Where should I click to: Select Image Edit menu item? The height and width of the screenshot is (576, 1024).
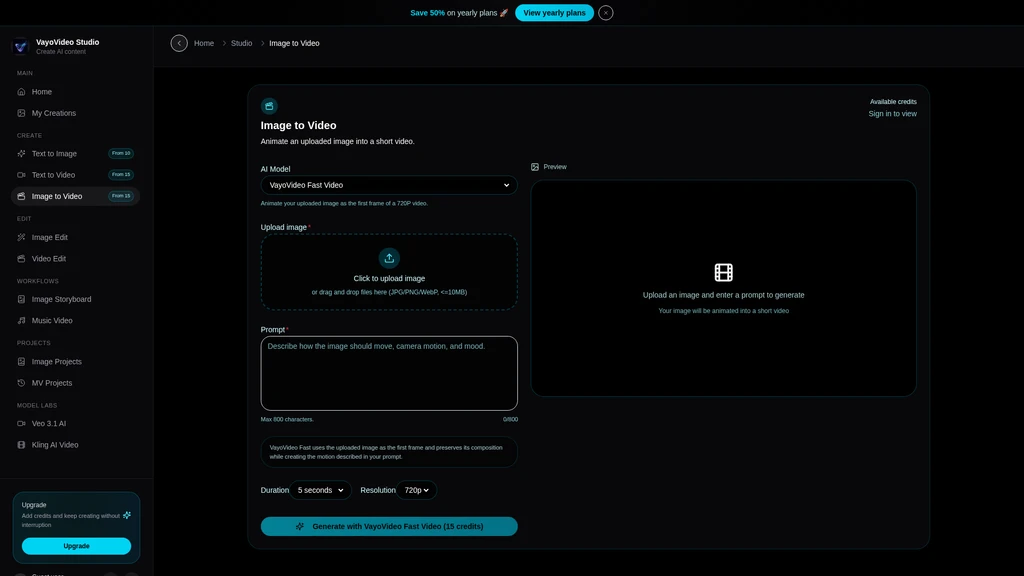(x=75, y=238)
